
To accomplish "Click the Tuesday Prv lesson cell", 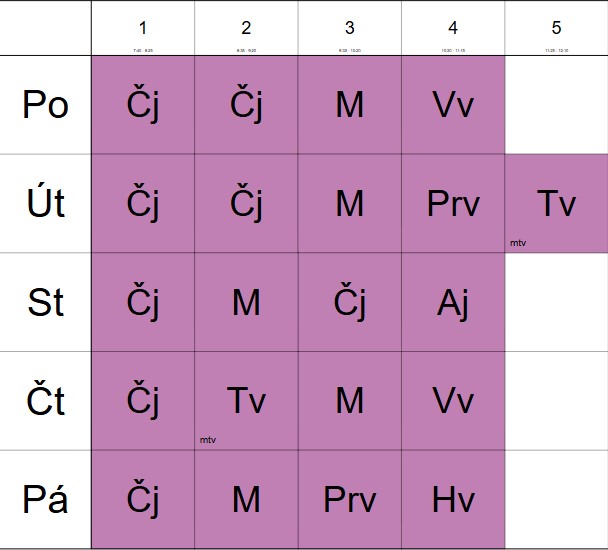I will tap(453, 203).
